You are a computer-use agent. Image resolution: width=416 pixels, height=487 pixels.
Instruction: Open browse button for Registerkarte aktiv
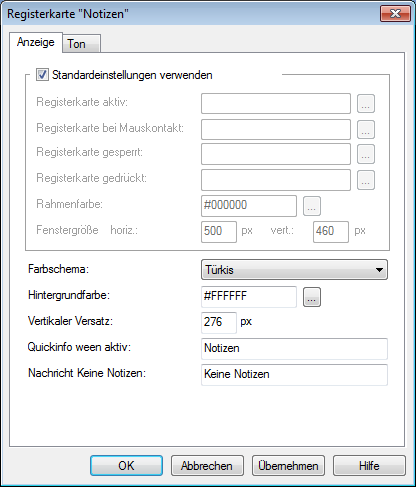click(x=366, y=103)
